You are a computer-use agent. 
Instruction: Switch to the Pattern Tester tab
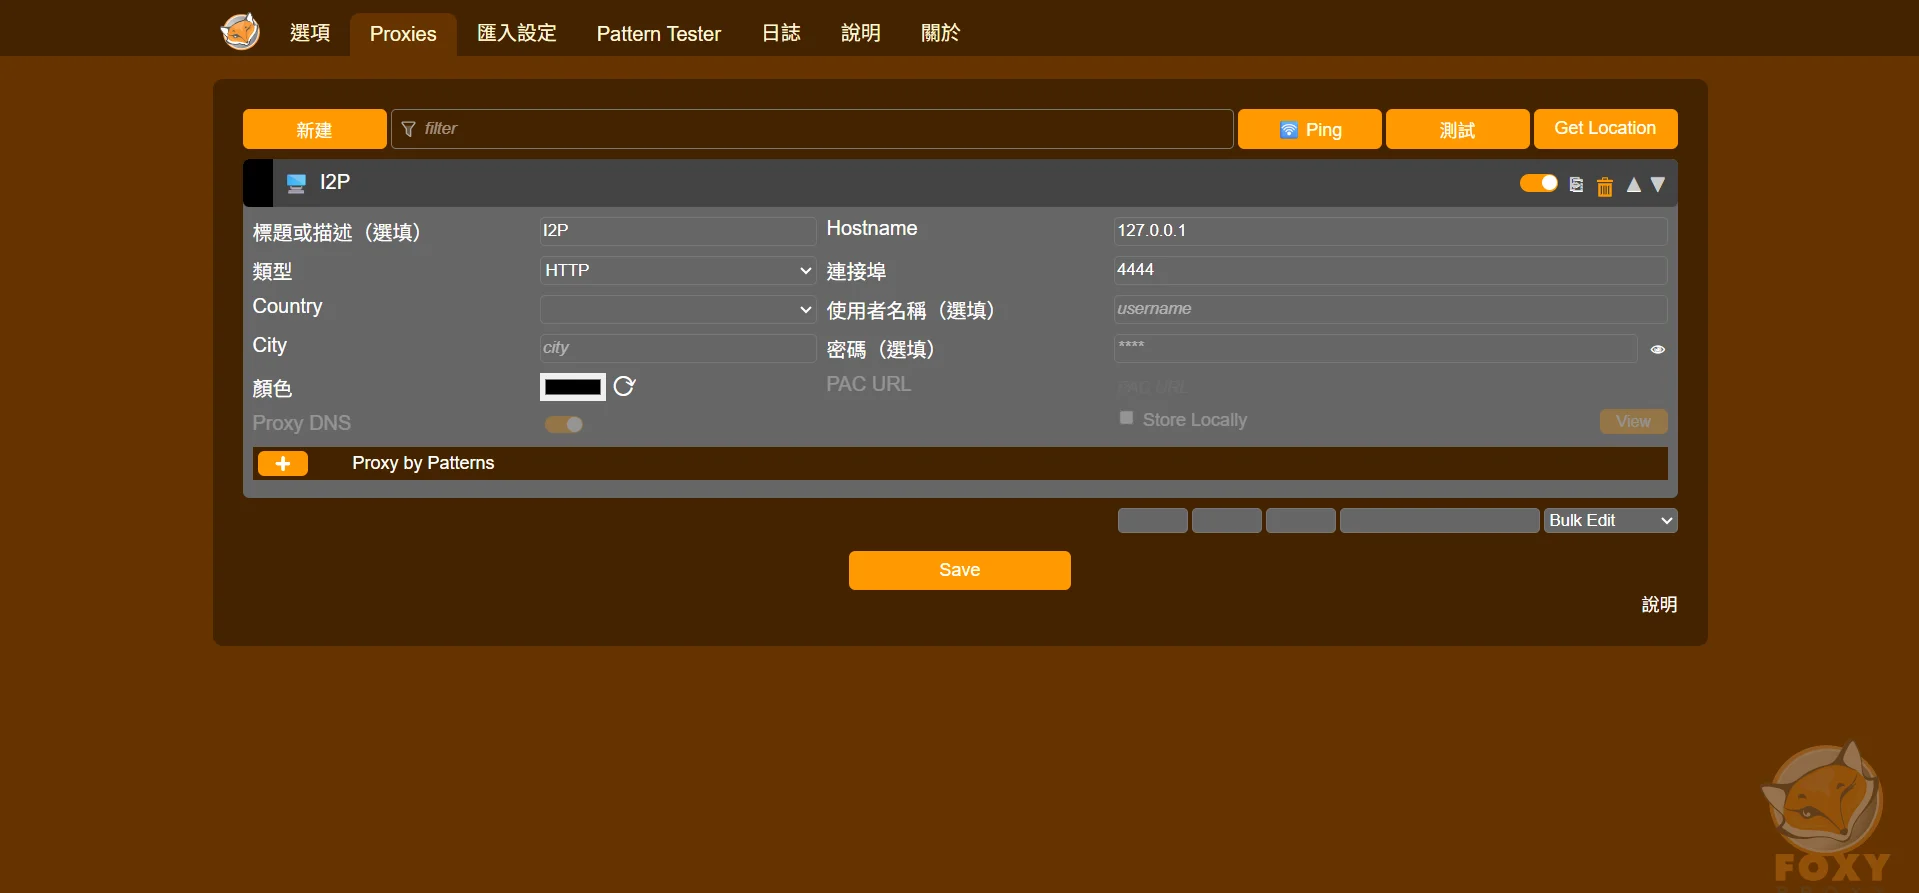(658, 34)
